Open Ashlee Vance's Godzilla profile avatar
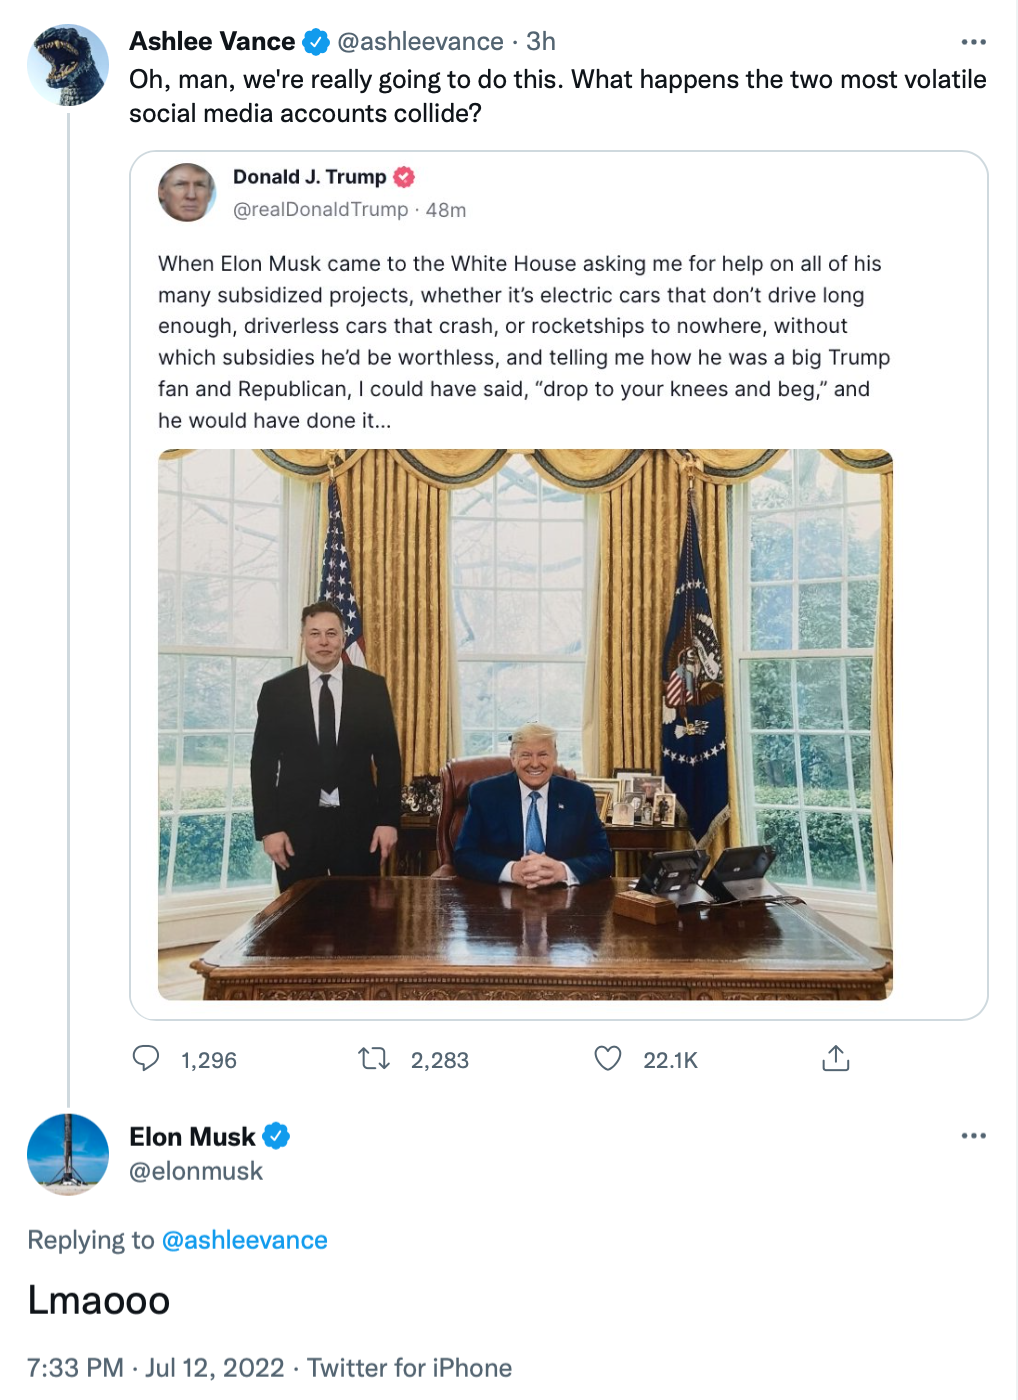This screenshot has height=1400, width=1018. tap(68, 66)
